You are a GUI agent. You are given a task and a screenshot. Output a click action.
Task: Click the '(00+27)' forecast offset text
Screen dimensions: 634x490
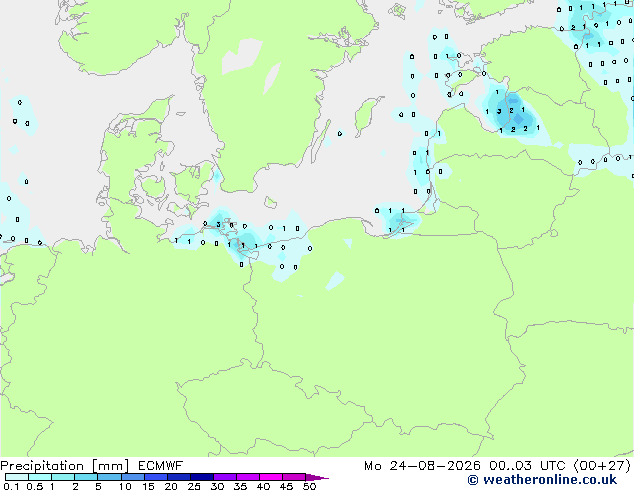tap(602, 466)
